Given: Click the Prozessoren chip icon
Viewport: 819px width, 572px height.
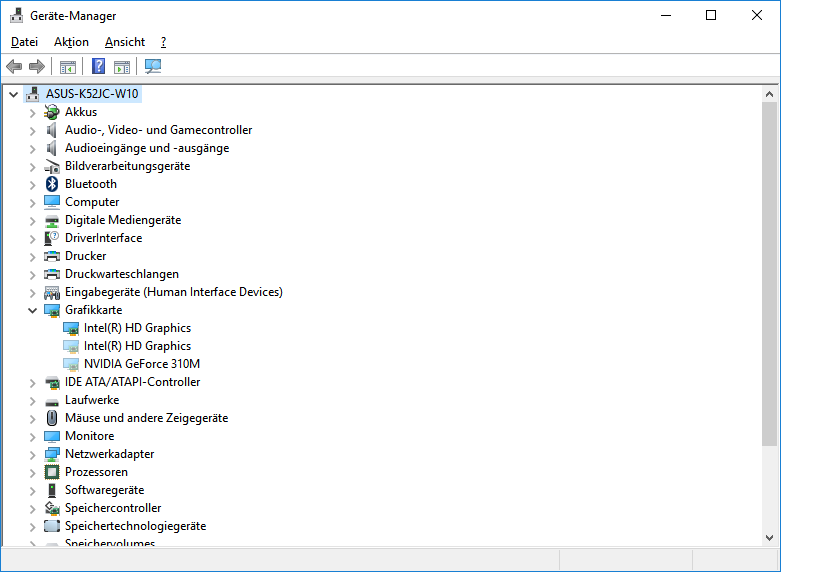Looking at the screenshot, I should [52, 472].
